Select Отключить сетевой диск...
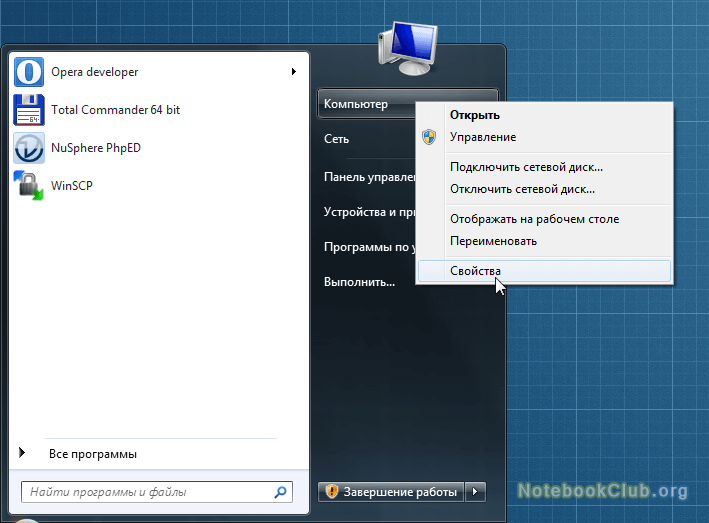The width and height of the screenshot is (709, 523). pyautogui.click(x=544, y=189)
